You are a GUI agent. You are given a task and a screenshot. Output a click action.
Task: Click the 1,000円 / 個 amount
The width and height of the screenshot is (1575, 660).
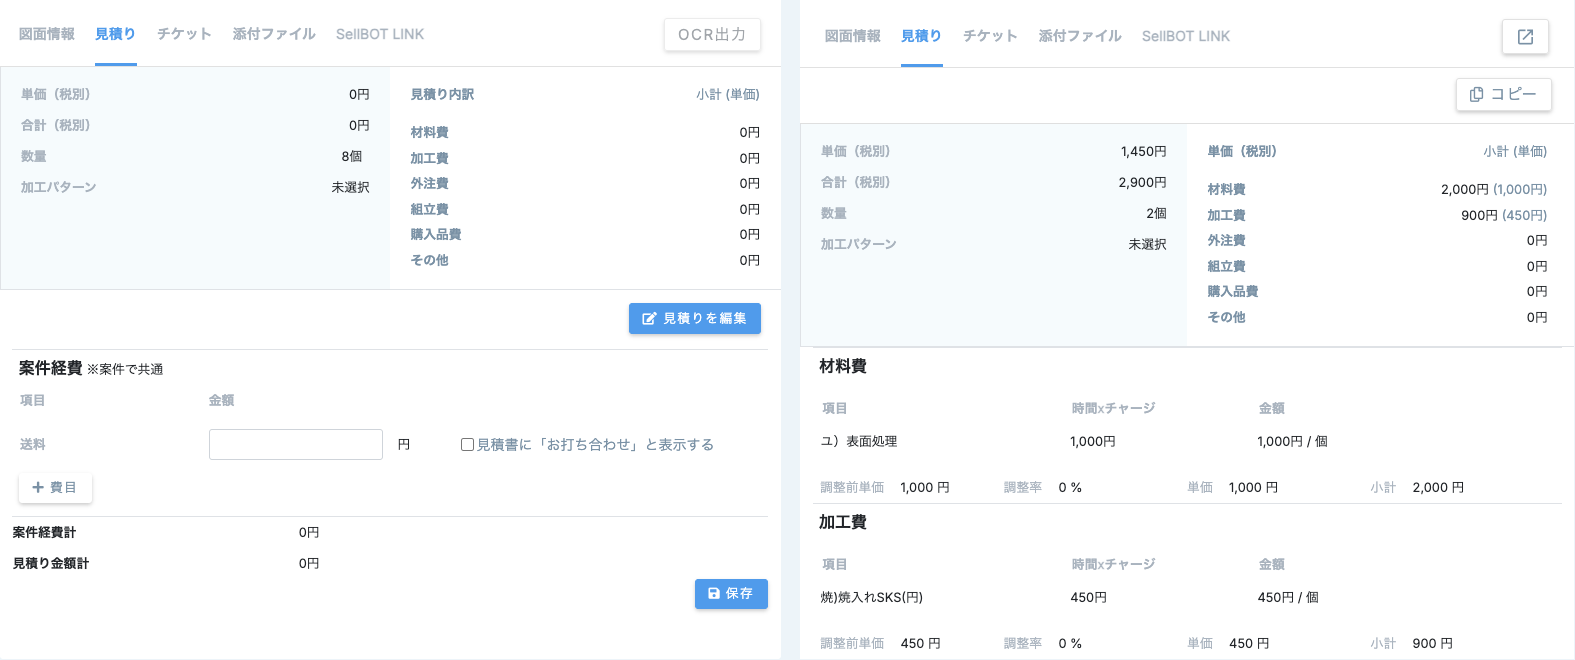point(1292,441)
